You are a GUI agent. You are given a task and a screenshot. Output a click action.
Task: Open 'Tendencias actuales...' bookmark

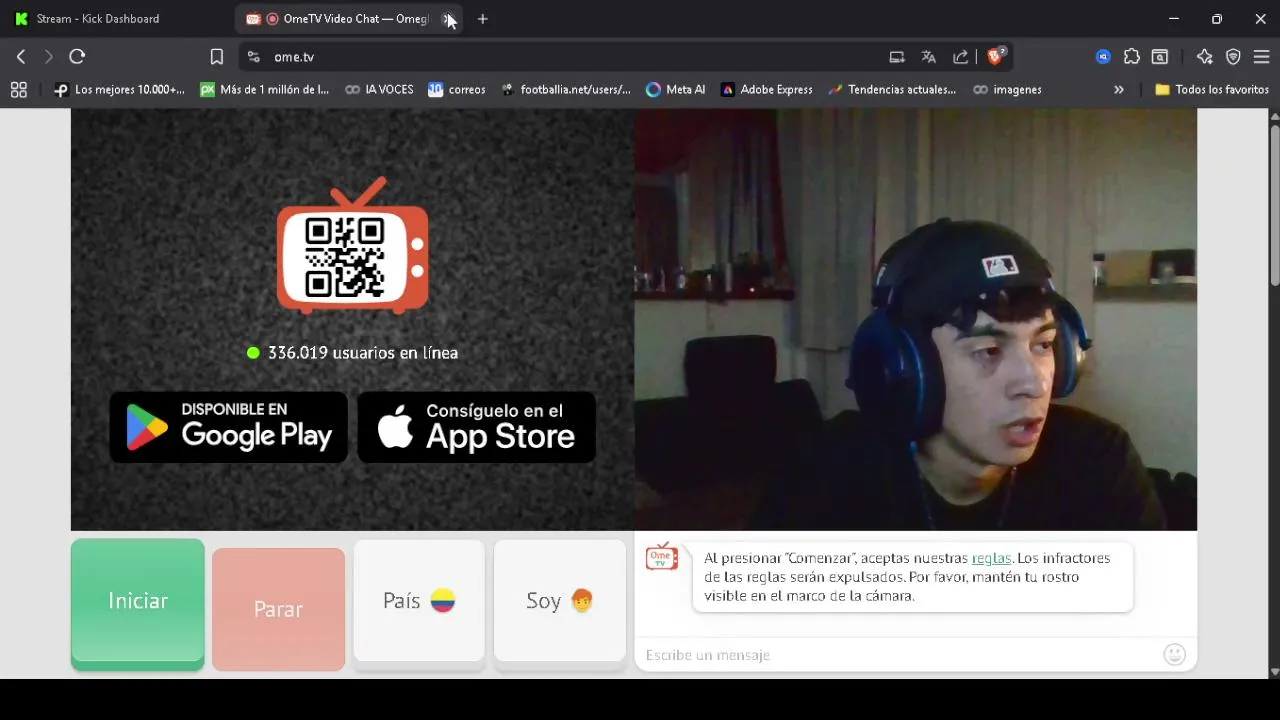pyautogui.click(x=892, y=90)
